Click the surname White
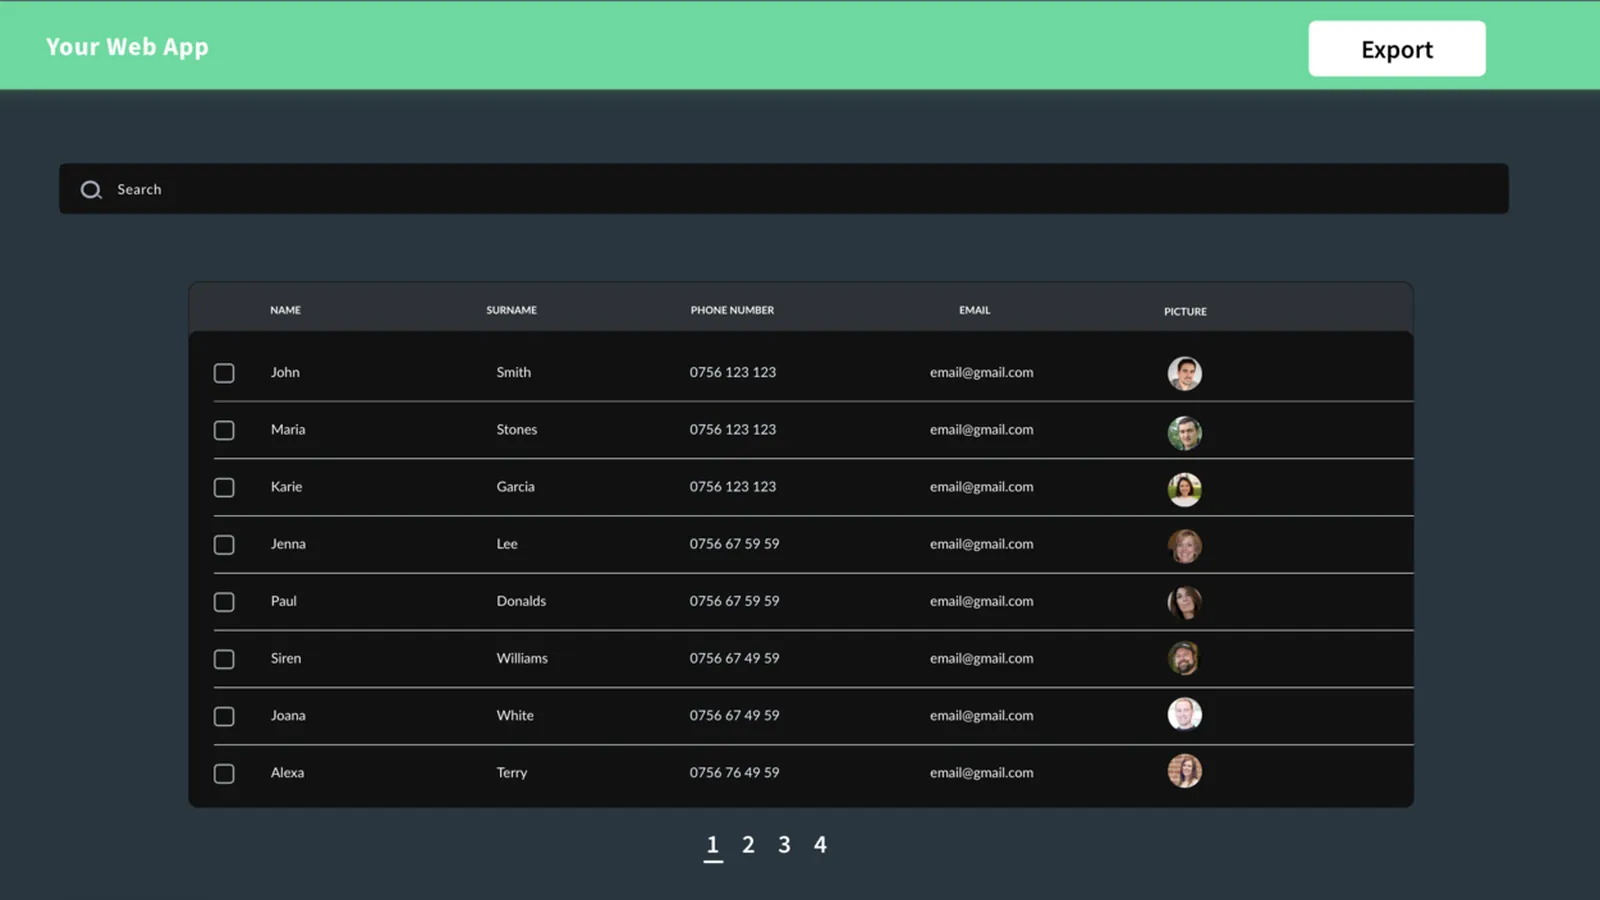The width and height of the screenshot is (1600, 900). click(515, 716)
